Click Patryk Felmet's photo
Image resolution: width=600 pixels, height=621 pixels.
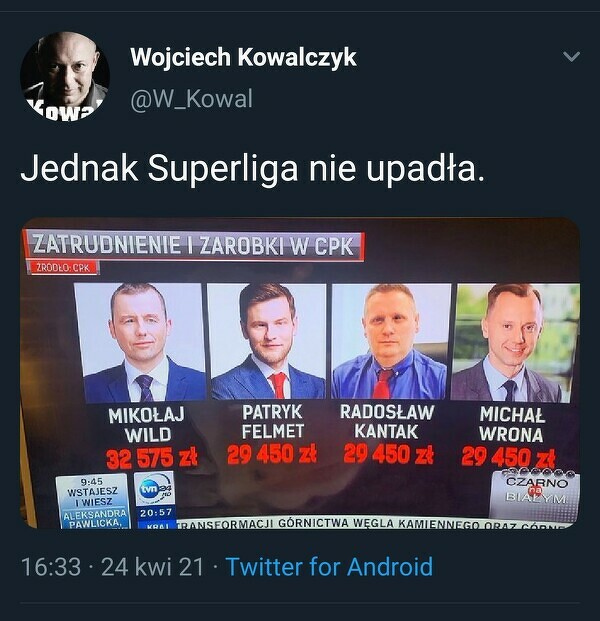[267, 341]
